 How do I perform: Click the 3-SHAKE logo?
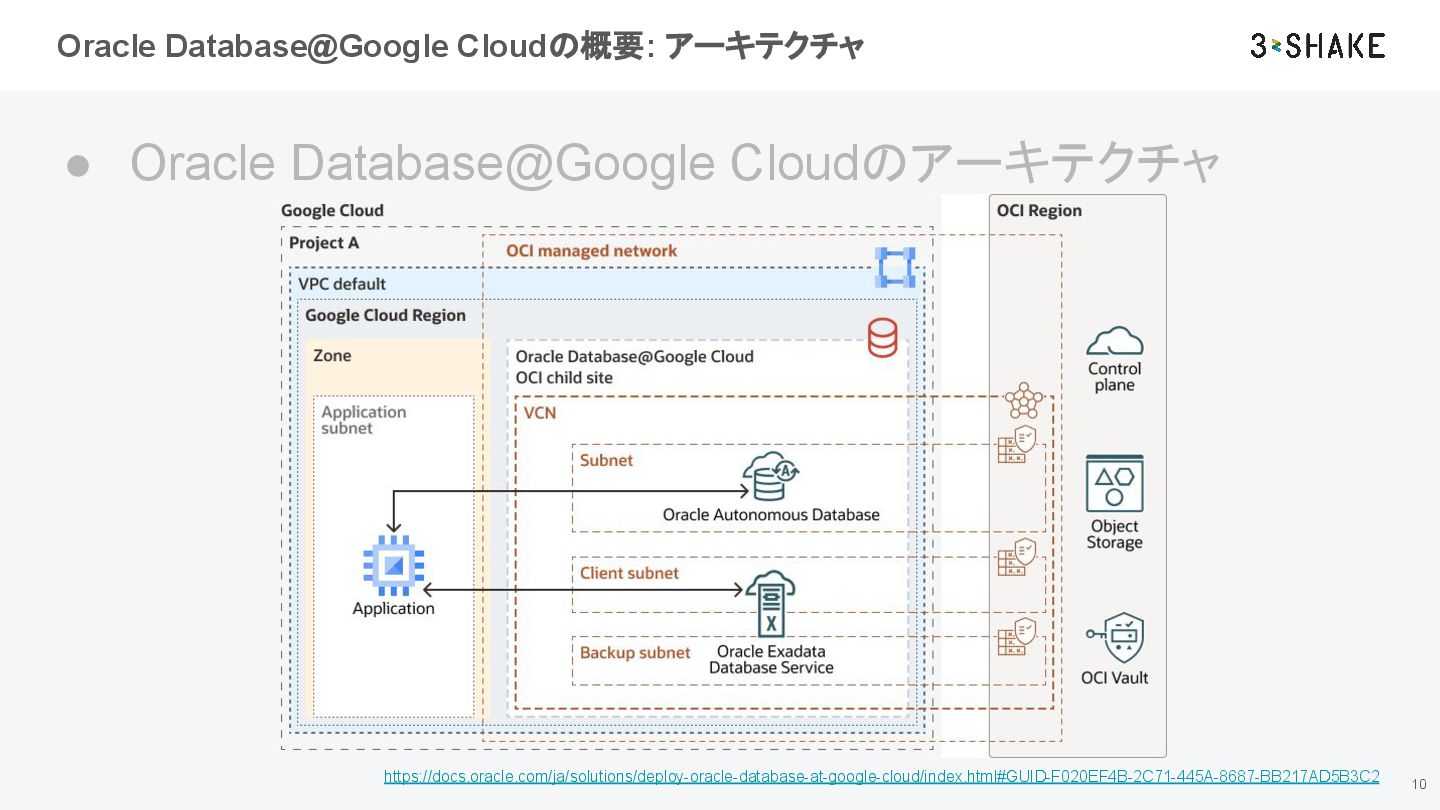point(1318,46)
